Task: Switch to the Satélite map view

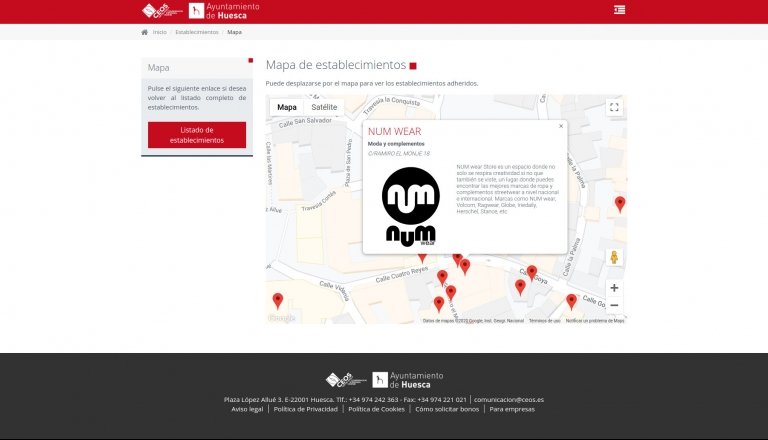Action: click(324, 107)
